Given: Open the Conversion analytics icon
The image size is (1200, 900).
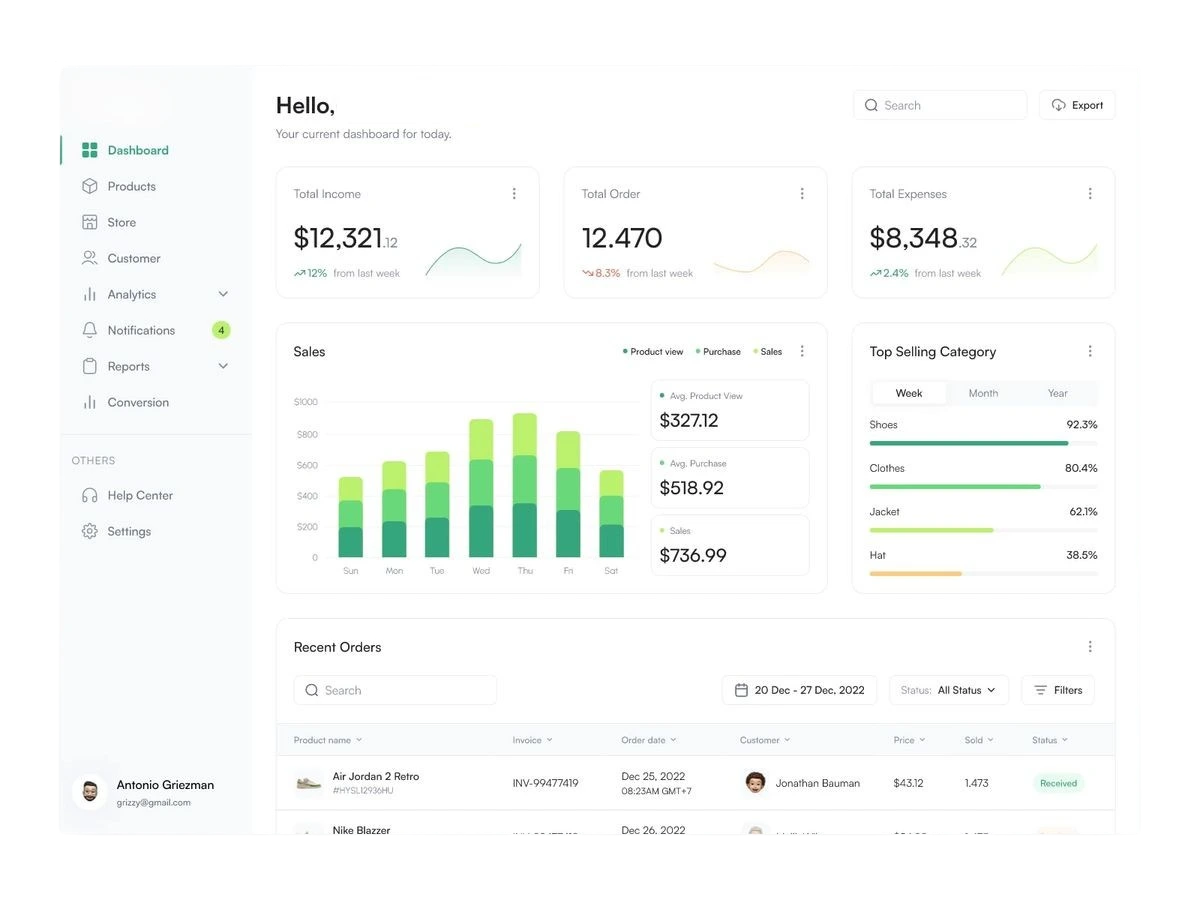Looking at the screenshot, I should tap(91, 402).
